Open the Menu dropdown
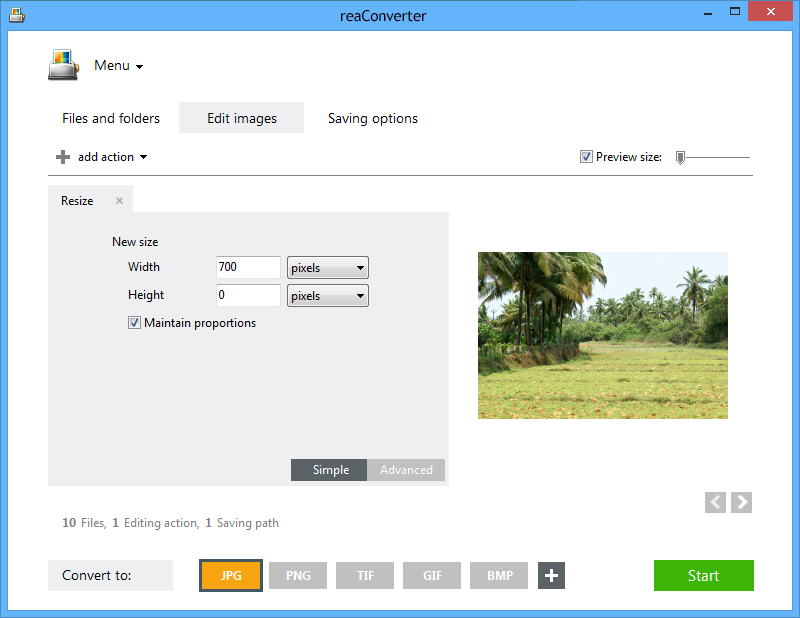The width and height of the screenshot is (800, 618). click(118, 66)
